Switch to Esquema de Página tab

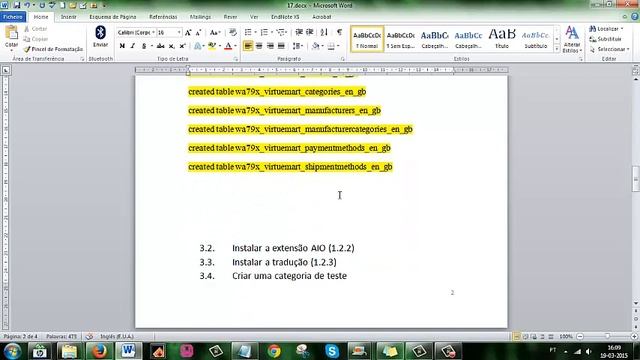pos(113,17)
